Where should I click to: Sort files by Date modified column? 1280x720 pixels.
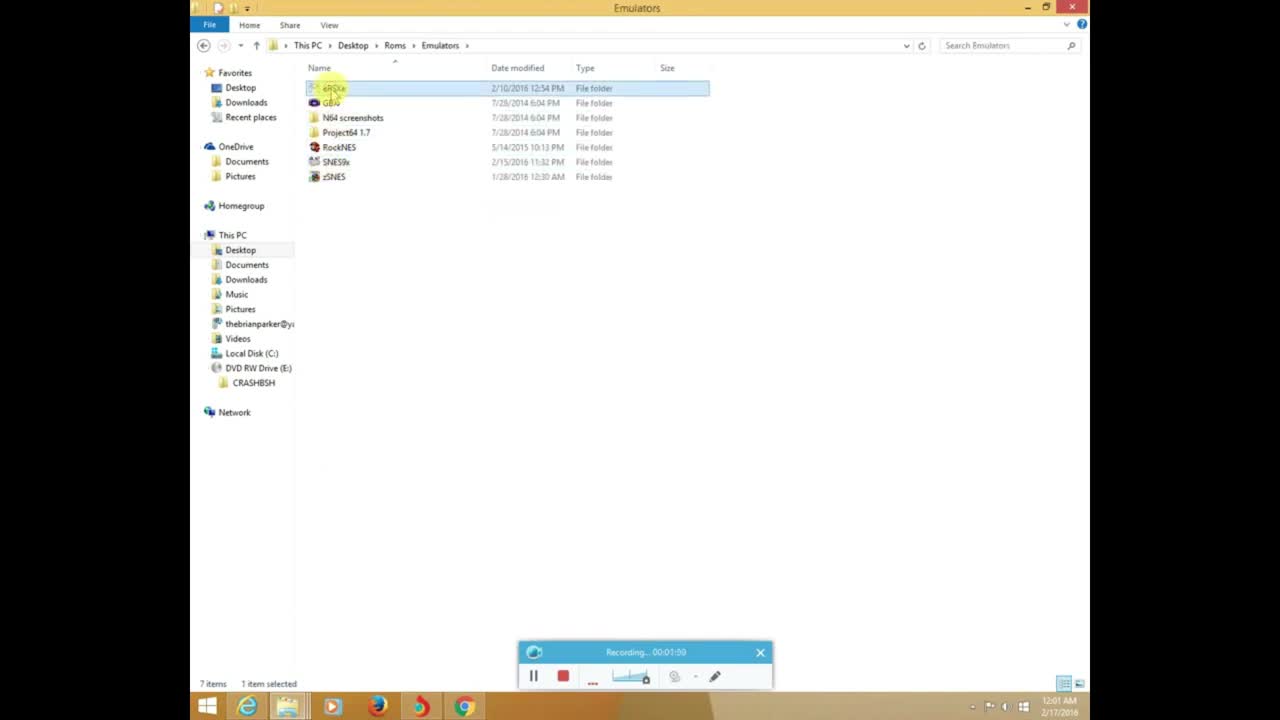tap(517, 68)
